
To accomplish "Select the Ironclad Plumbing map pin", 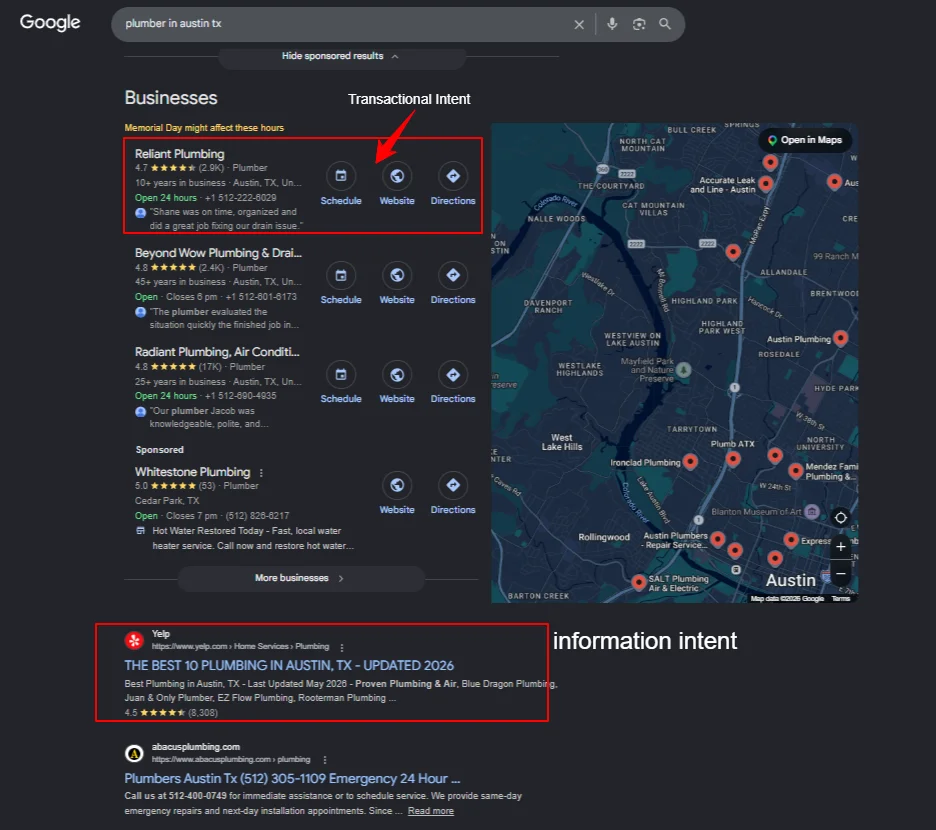I will click(x=690, y=462).
